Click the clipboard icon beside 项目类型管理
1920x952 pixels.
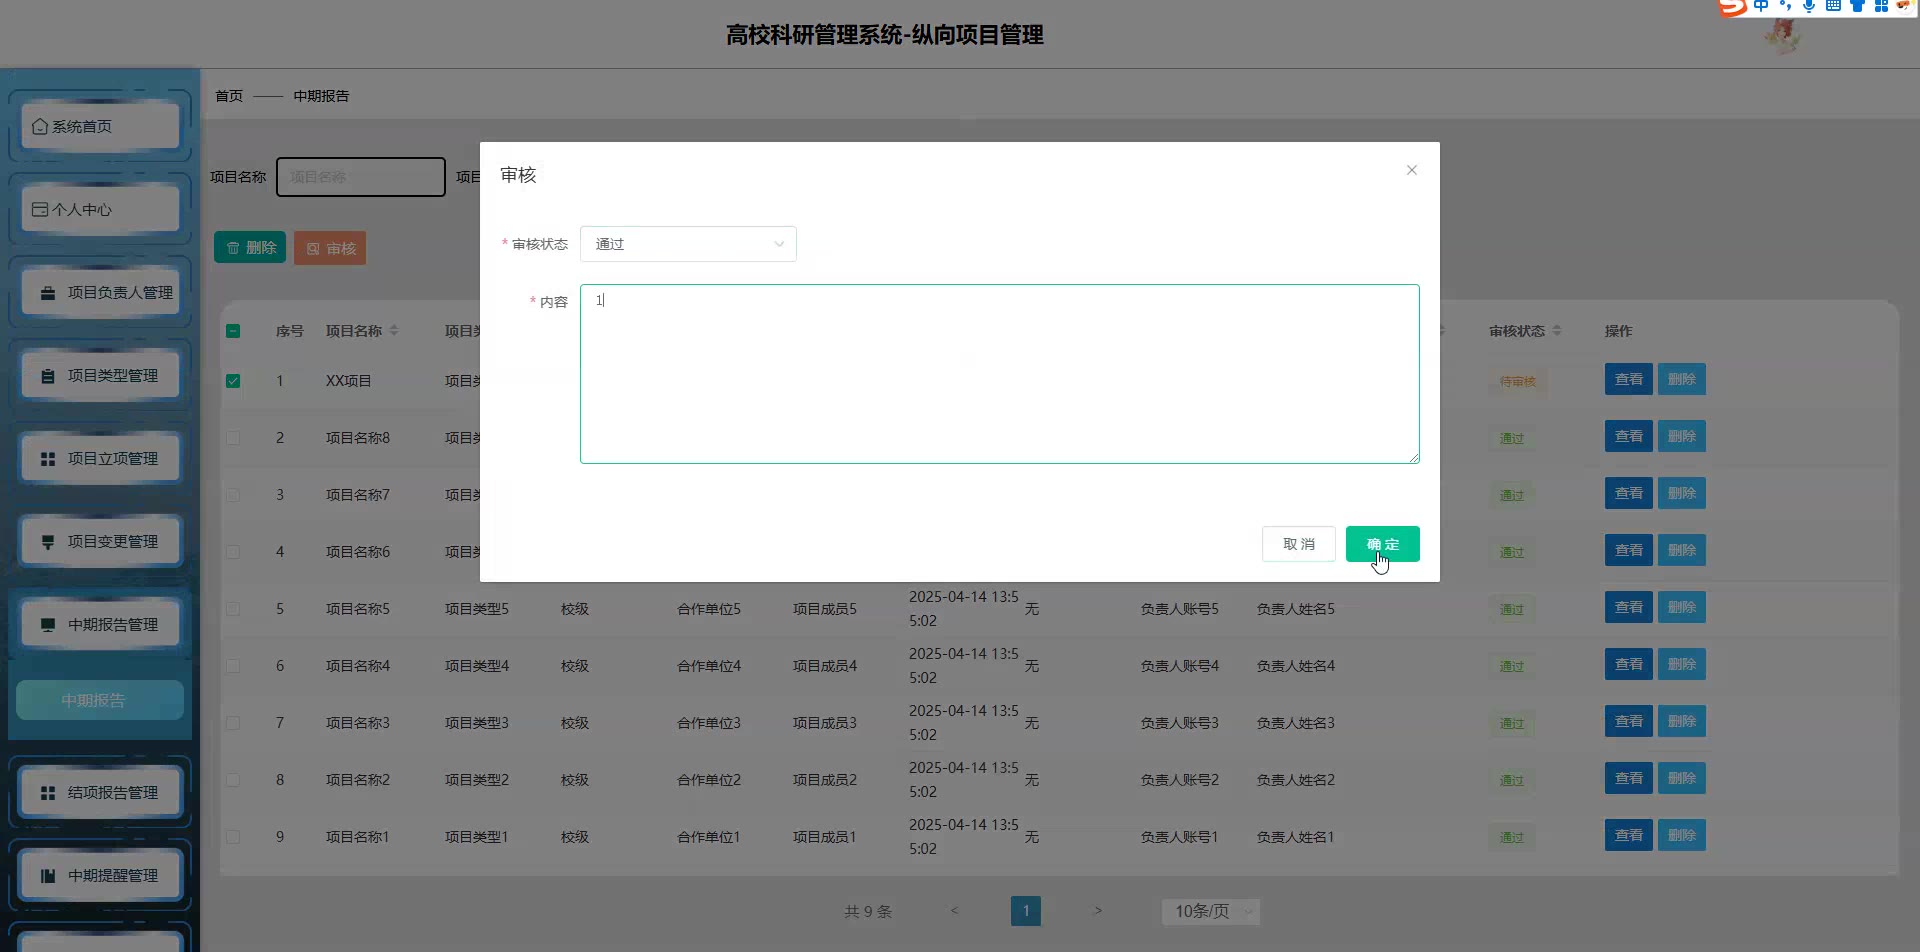click(x=48, y=376)
